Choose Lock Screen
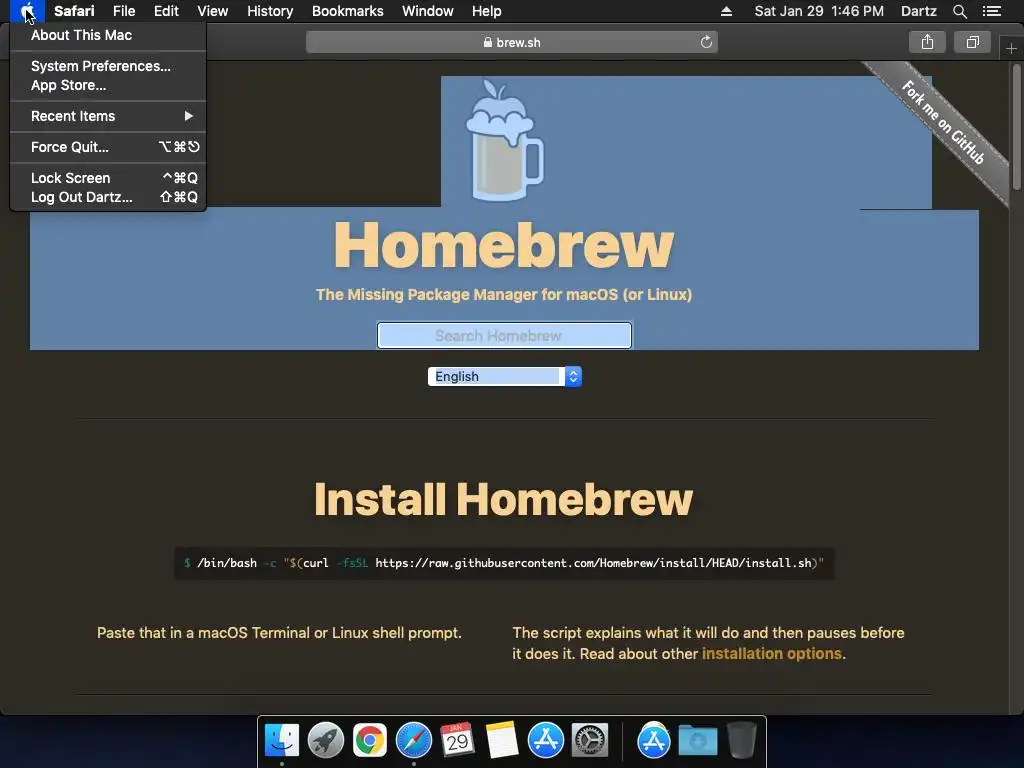 [x=108, y=178]
